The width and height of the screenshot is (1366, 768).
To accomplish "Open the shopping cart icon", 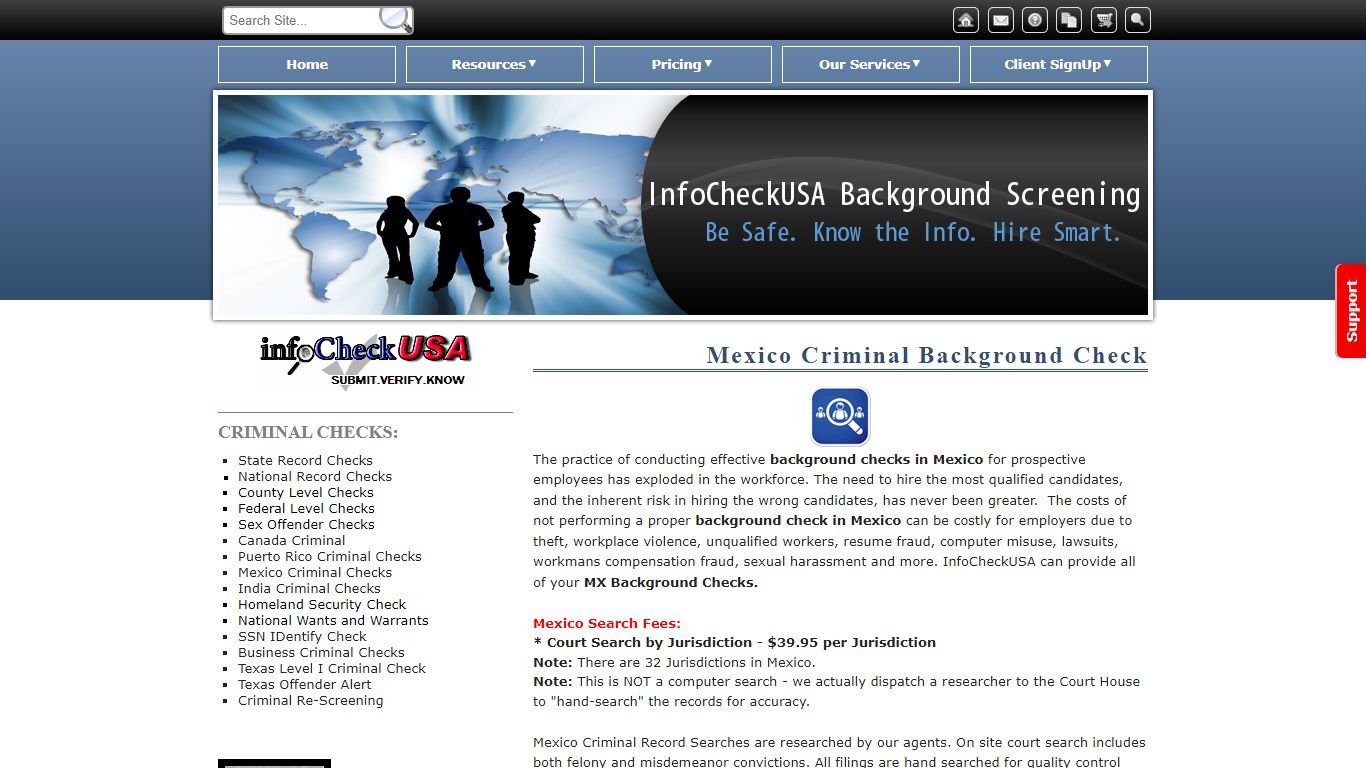I will pos(1103,19).
